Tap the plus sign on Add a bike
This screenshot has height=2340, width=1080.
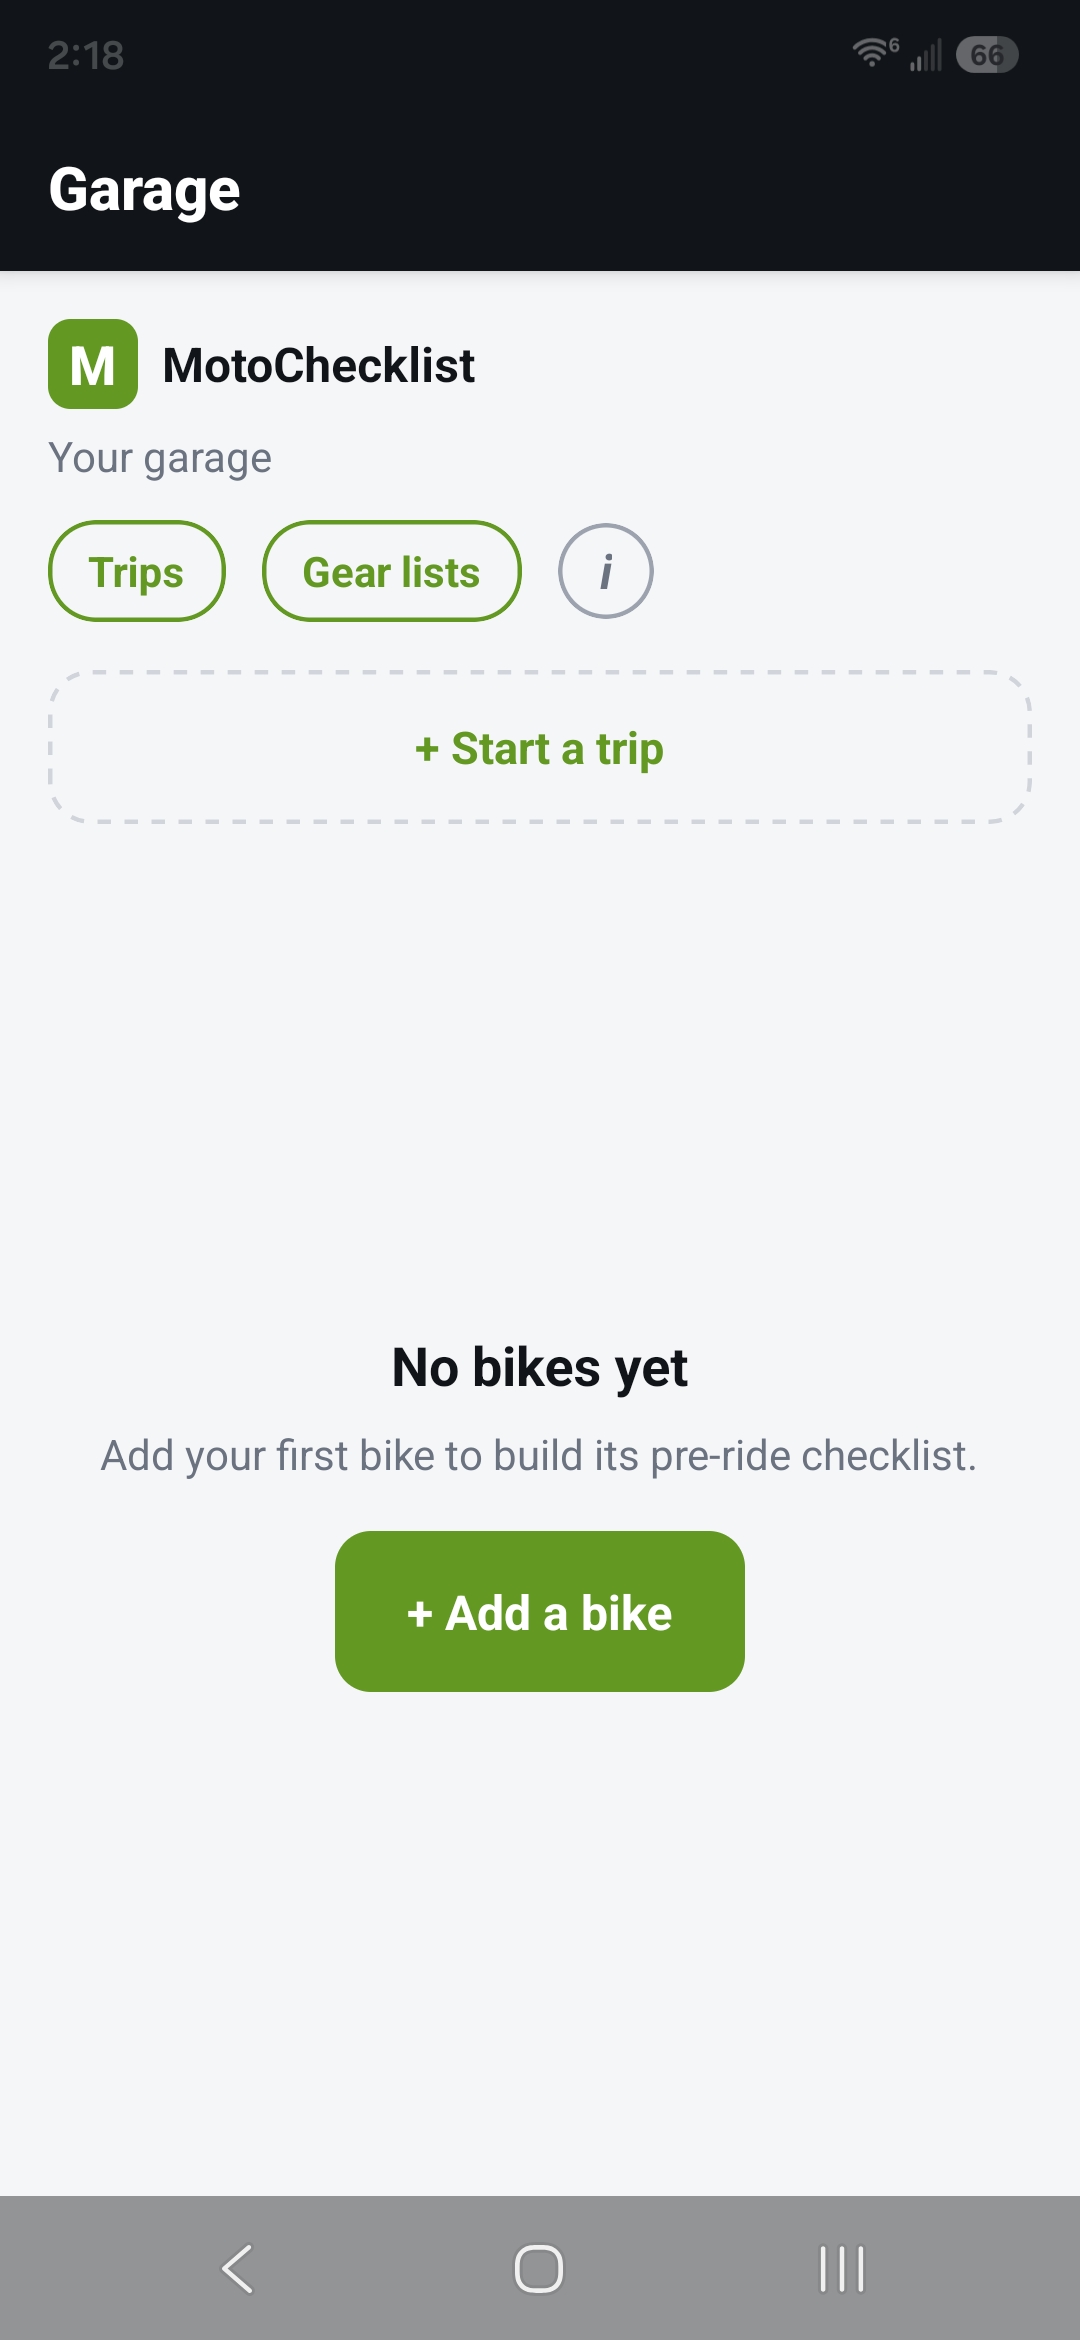pyautogui.click(x=420, y=1613)
